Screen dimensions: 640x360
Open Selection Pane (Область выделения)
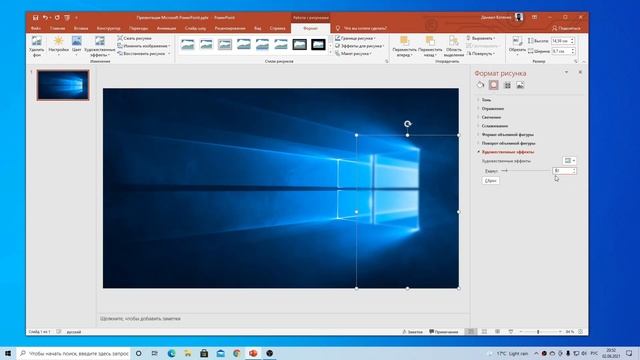pyautogui.click(x=453, y=46)
